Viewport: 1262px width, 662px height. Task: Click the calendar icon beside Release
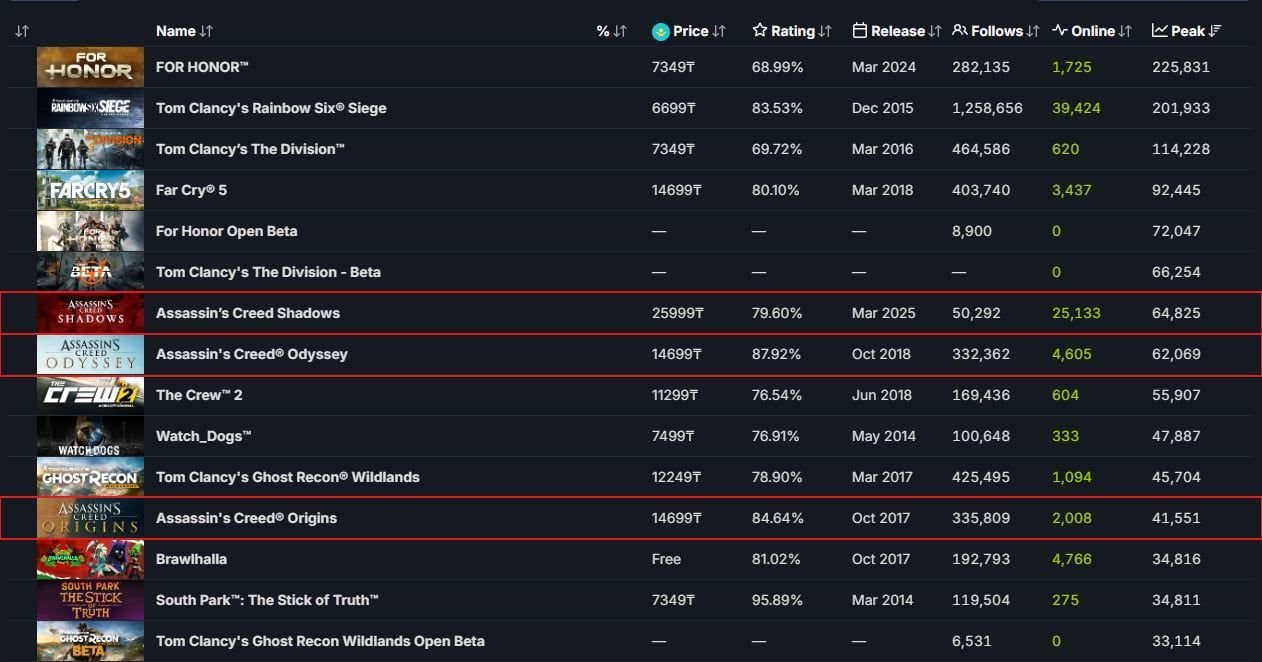pos(860,31)
